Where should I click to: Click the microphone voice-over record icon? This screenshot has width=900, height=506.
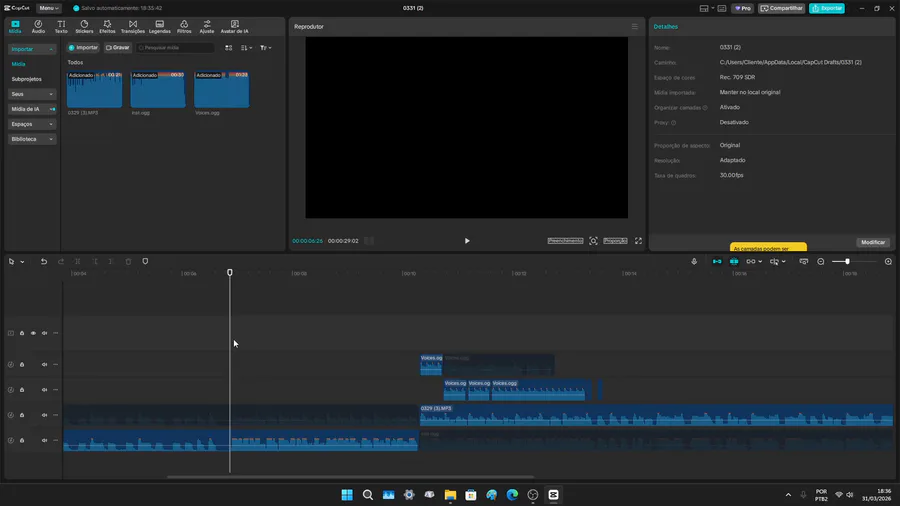(694, 261)
